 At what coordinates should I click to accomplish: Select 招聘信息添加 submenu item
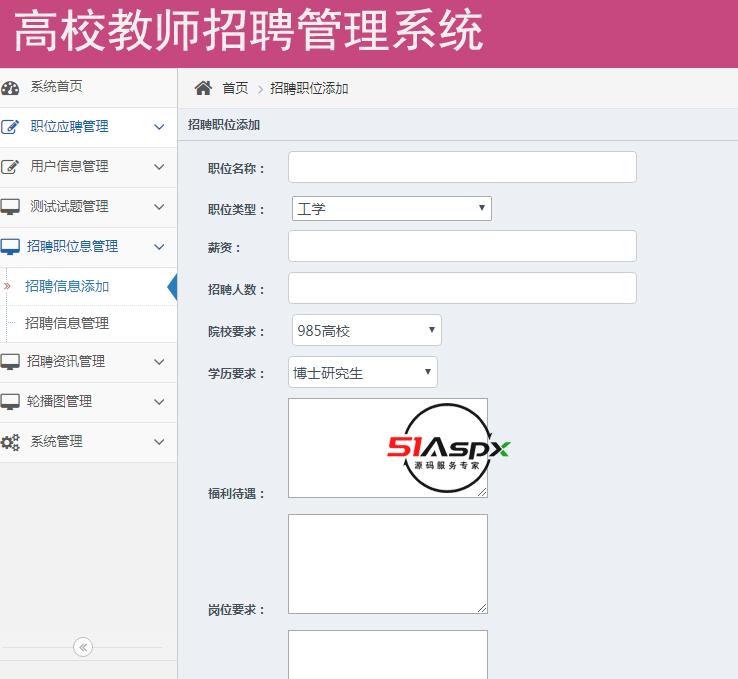tap(67, 287)
